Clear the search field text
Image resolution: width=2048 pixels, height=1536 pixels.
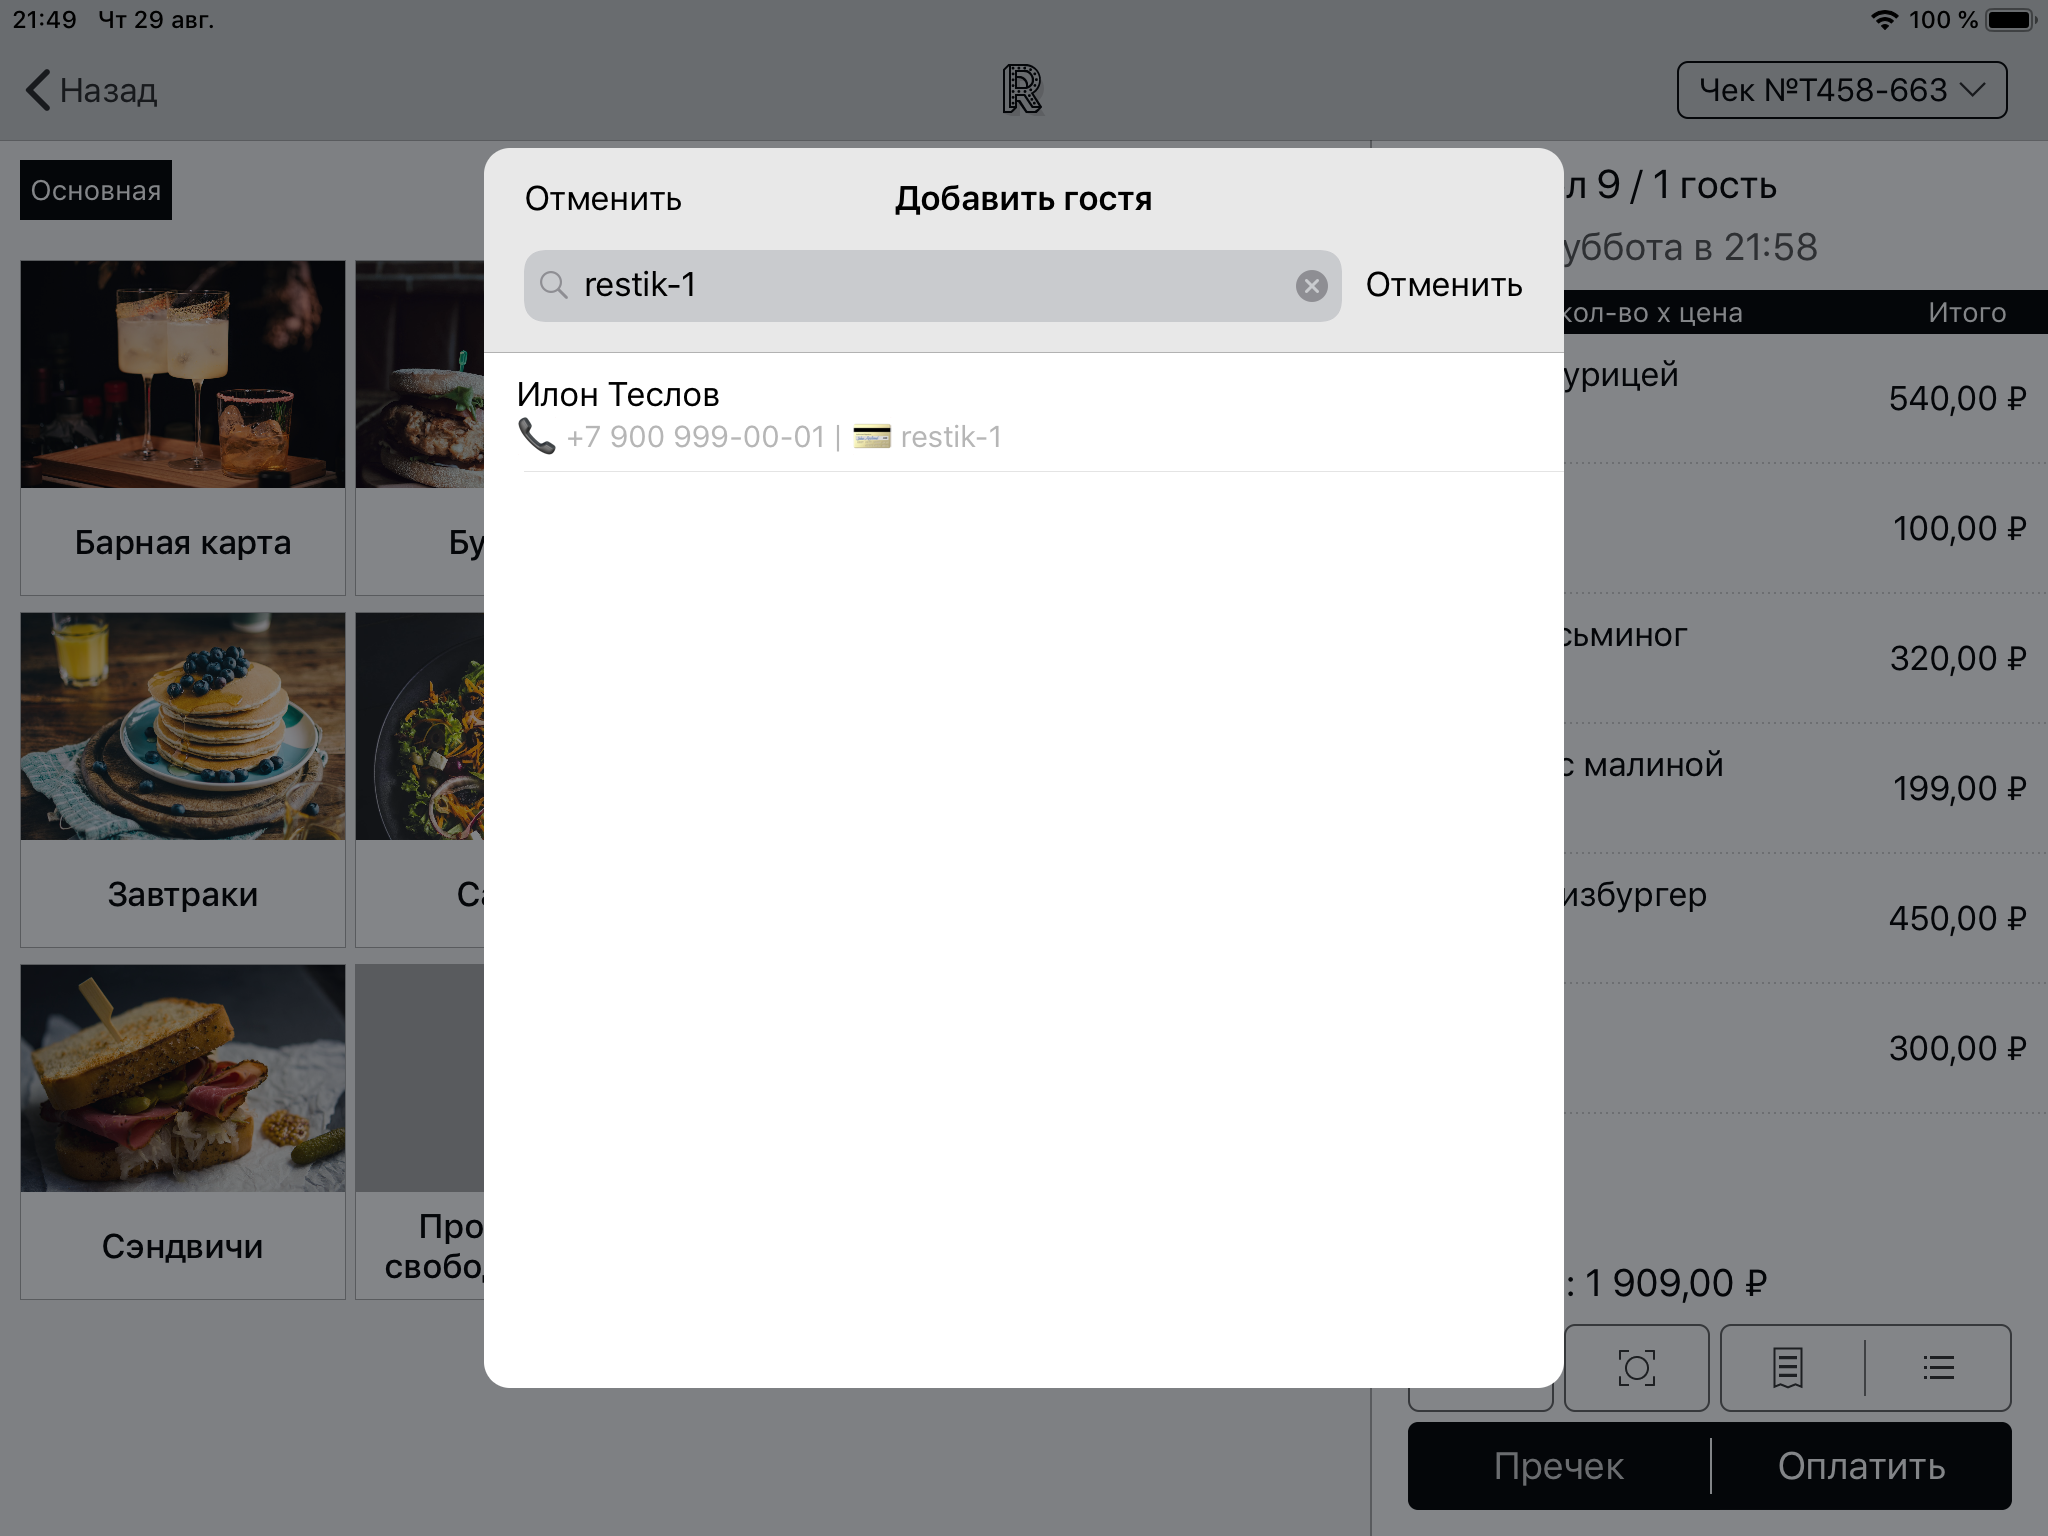point(1311,286)
